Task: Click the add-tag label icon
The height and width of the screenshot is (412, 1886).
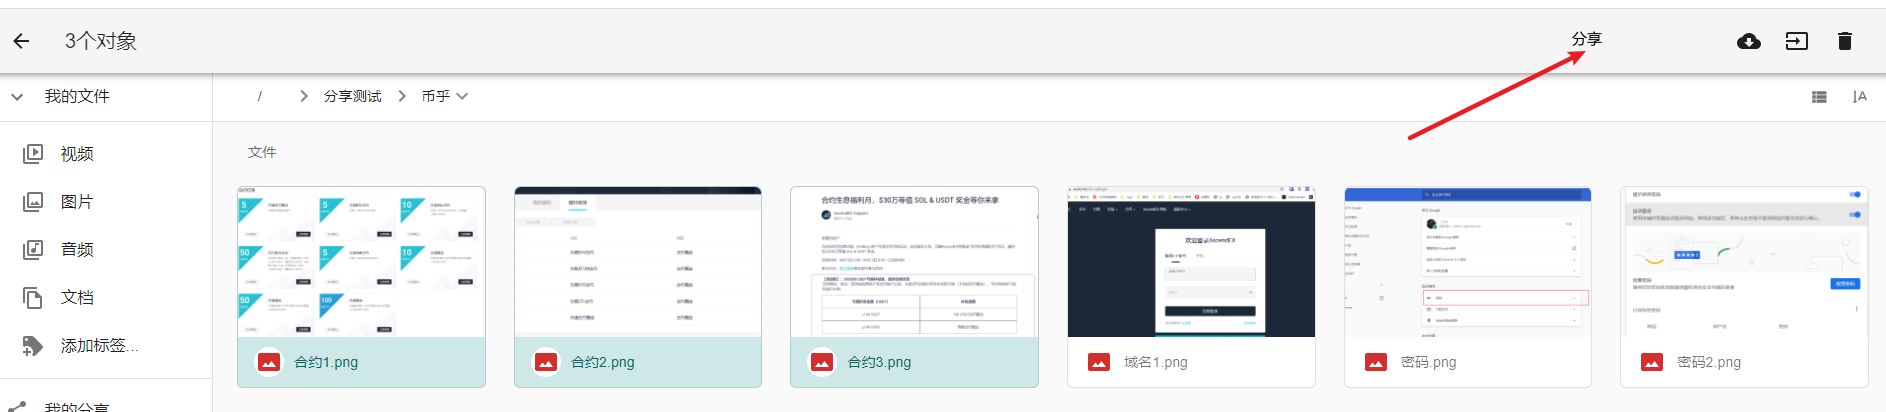Action: point(33,346)
